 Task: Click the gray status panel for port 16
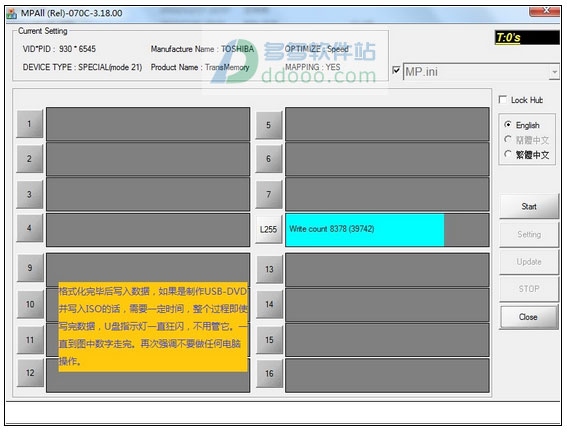pyautogui.click(x=387, y=375)
